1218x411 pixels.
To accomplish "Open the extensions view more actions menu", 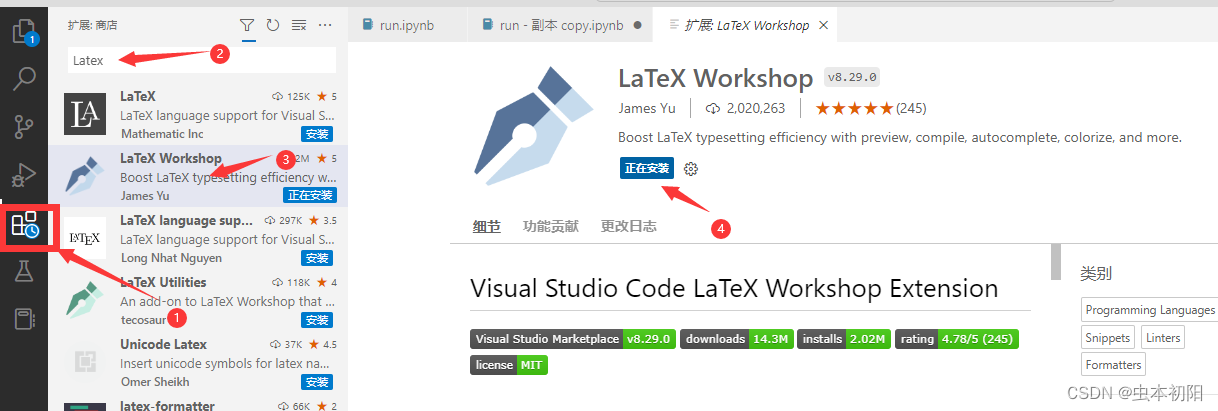I will 325,24.
